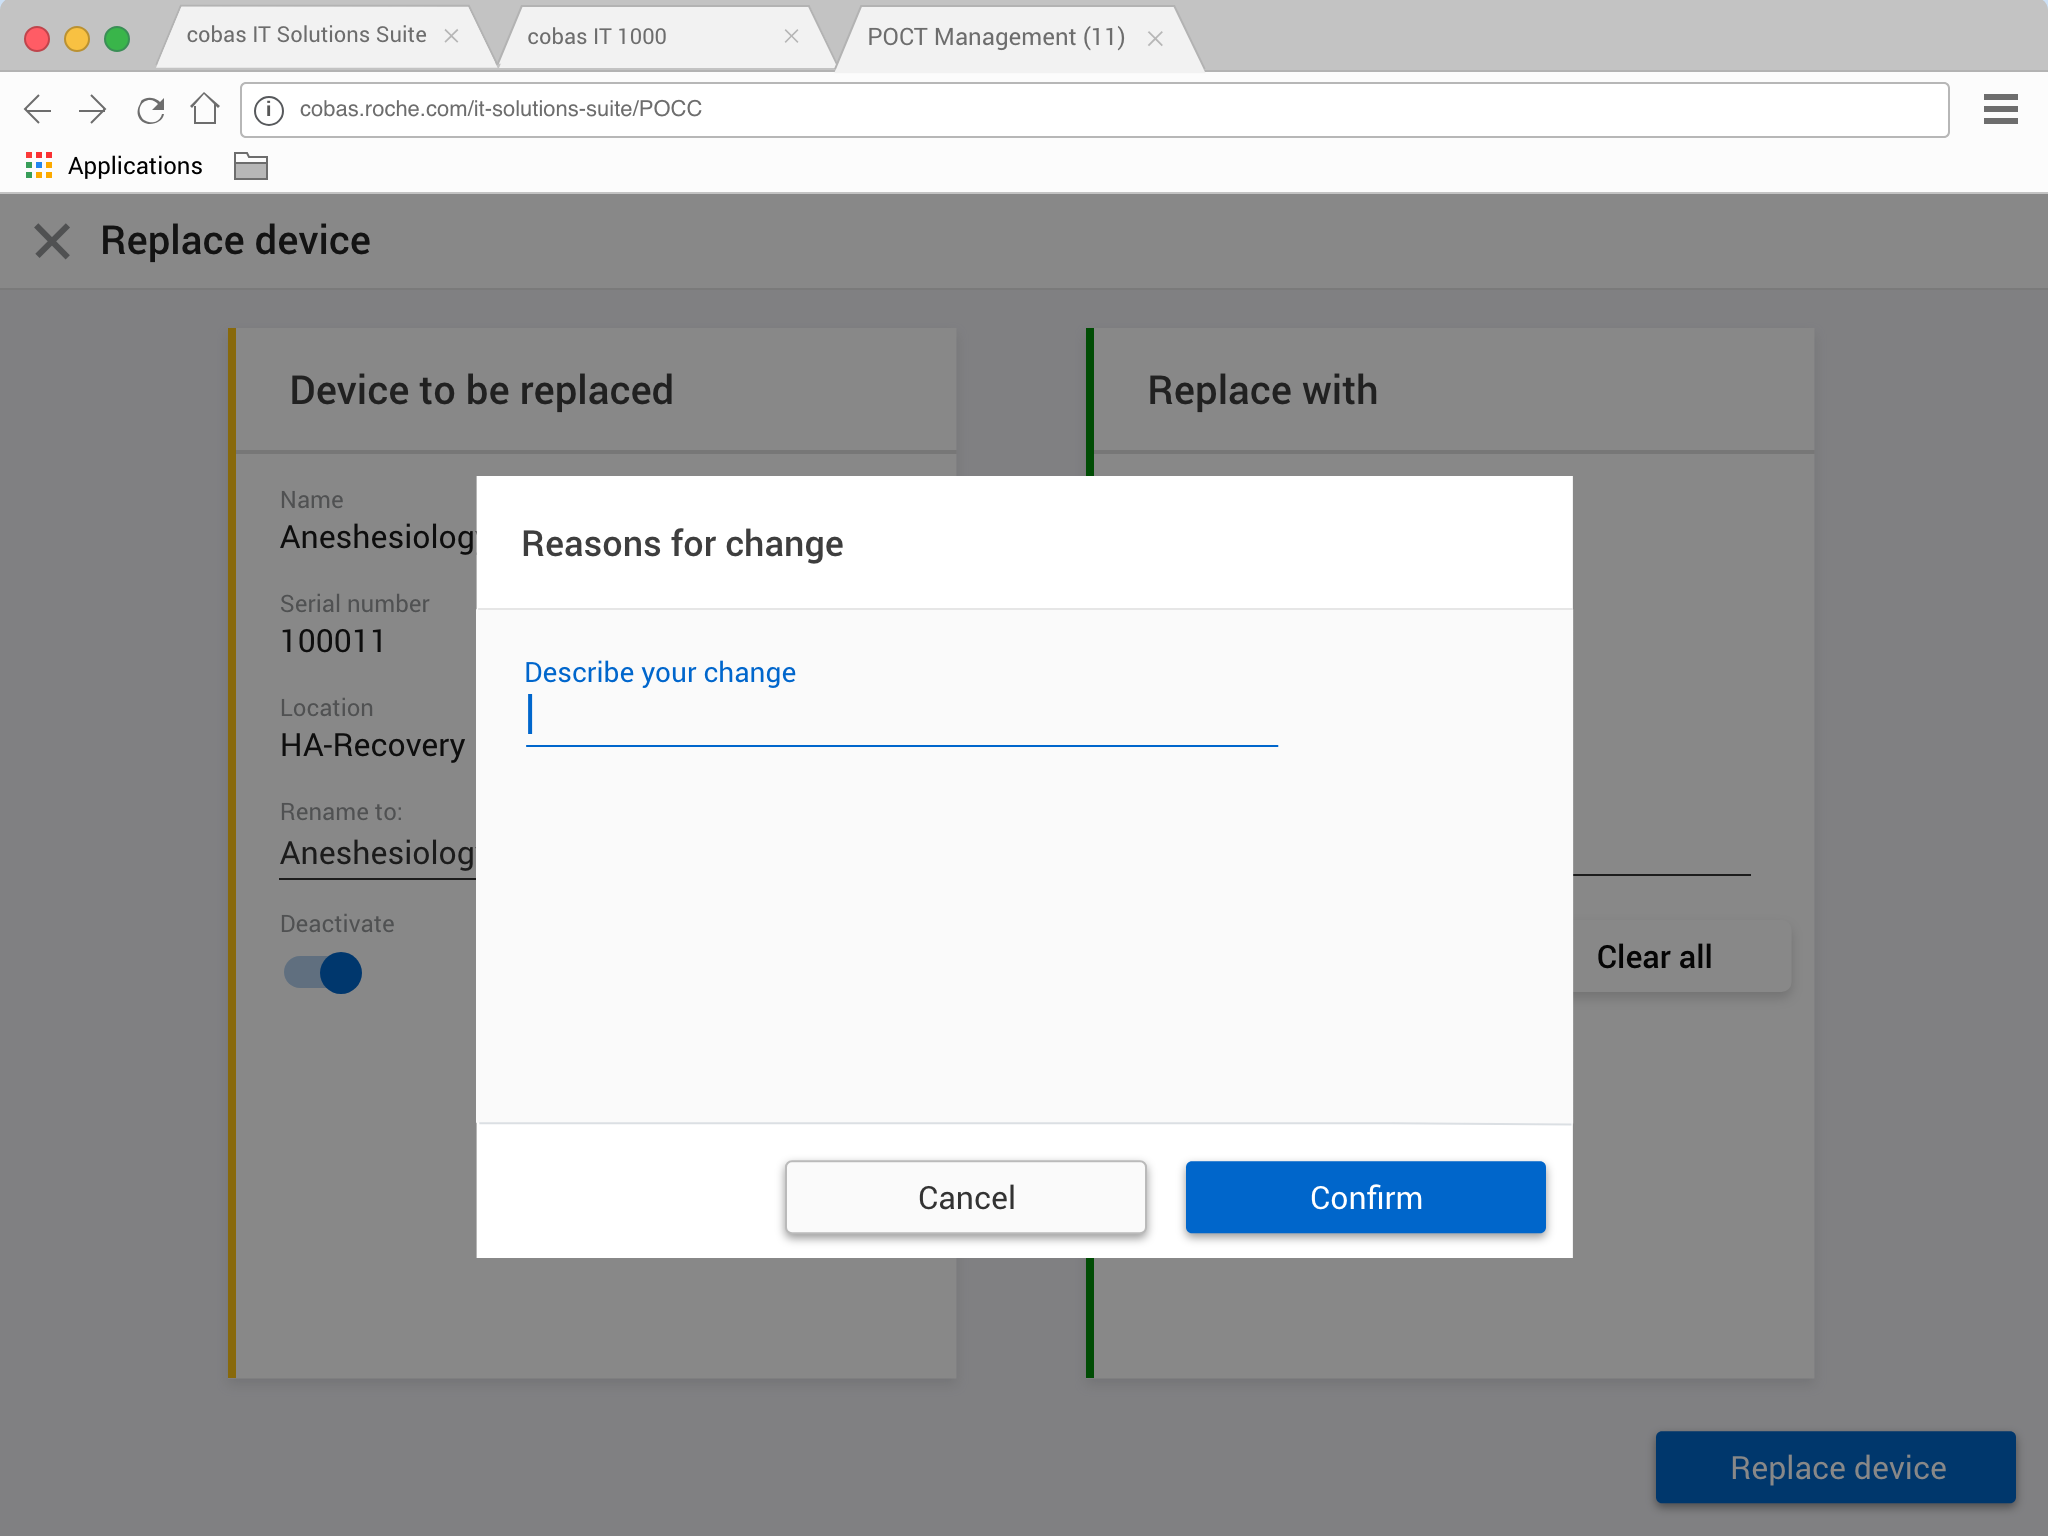Open the Applications grid icon

[38, 166]
